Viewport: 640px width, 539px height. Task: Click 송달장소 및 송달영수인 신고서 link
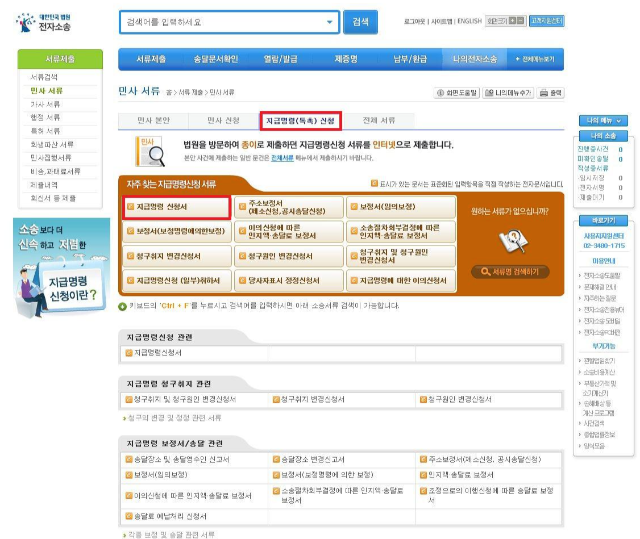coord(182,460)
